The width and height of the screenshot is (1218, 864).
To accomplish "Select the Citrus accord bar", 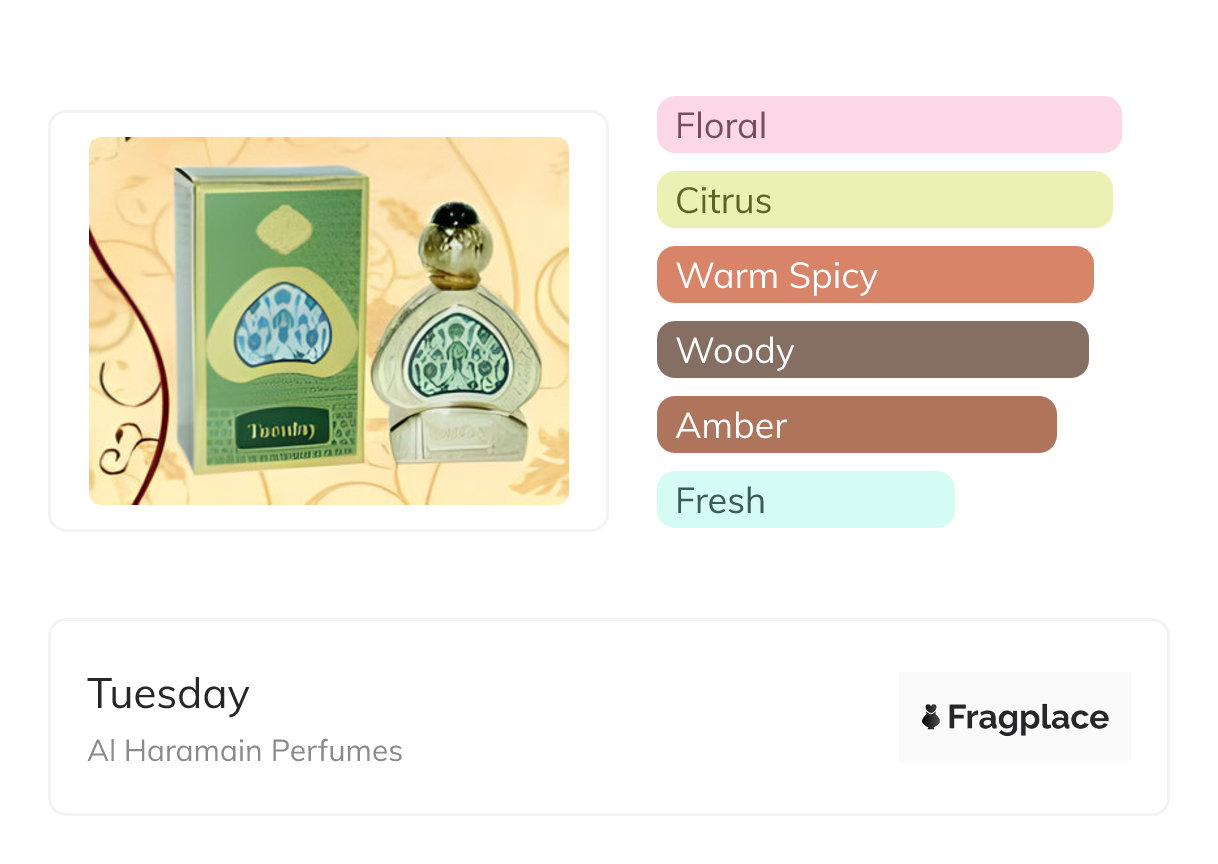I will [x=884, y=200].
